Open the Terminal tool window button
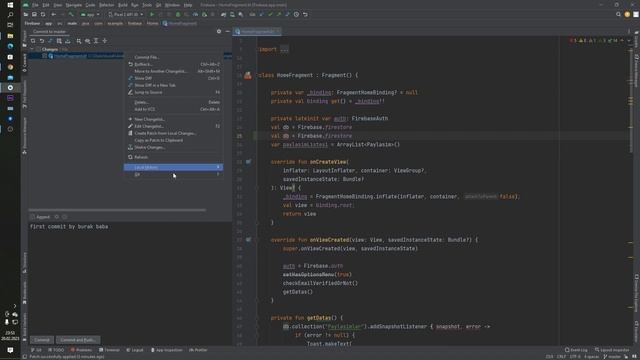Image resolution: width=640 pixels, height=360 pixels. [109, 350]
